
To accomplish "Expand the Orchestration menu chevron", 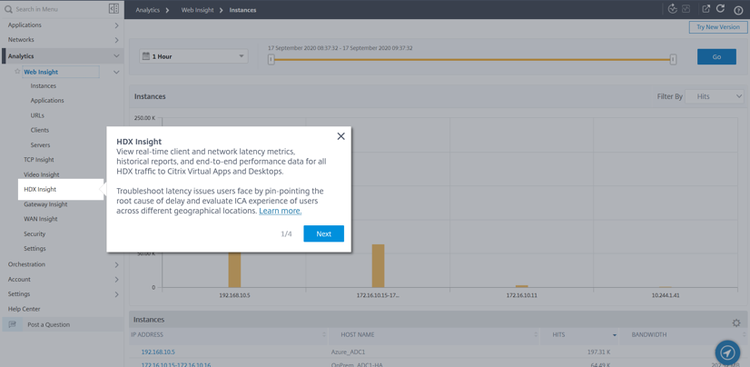I will pyautogui.click(x=116, y=265).
